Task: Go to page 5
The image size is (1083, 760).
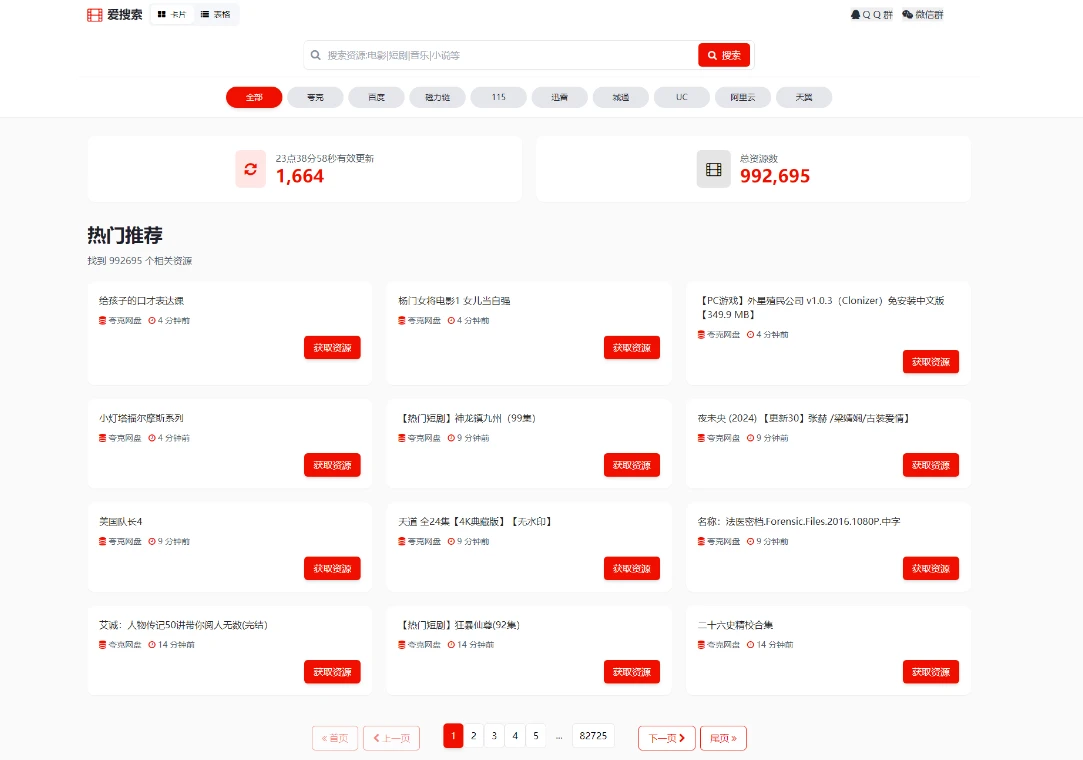Action: [x=536, y=736]
